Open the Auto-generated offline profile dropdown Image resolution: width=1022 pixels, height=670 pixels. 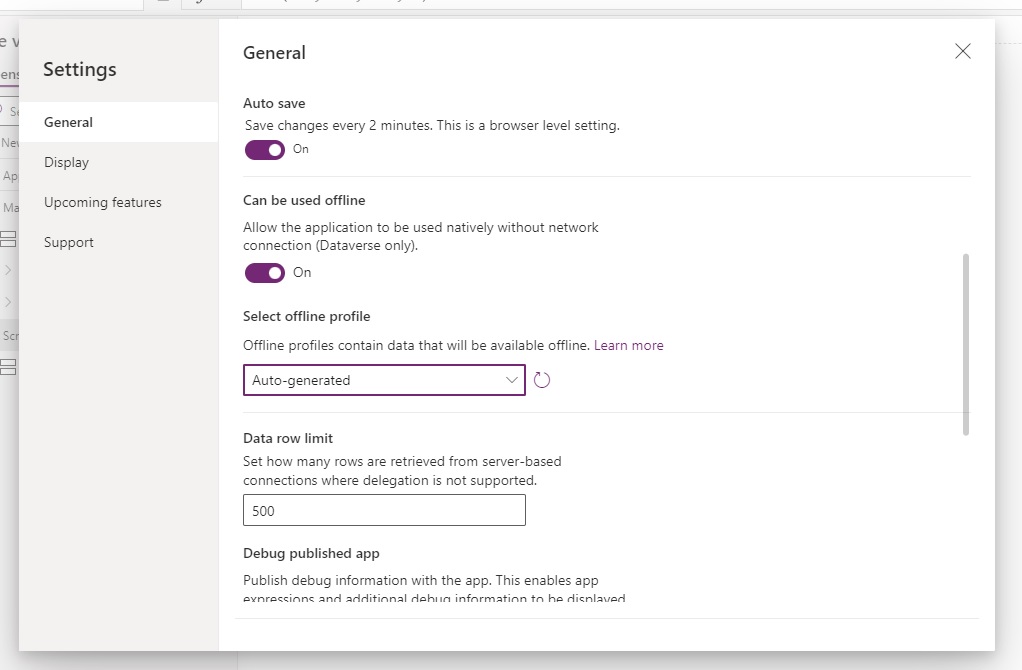tap(384, 380)
